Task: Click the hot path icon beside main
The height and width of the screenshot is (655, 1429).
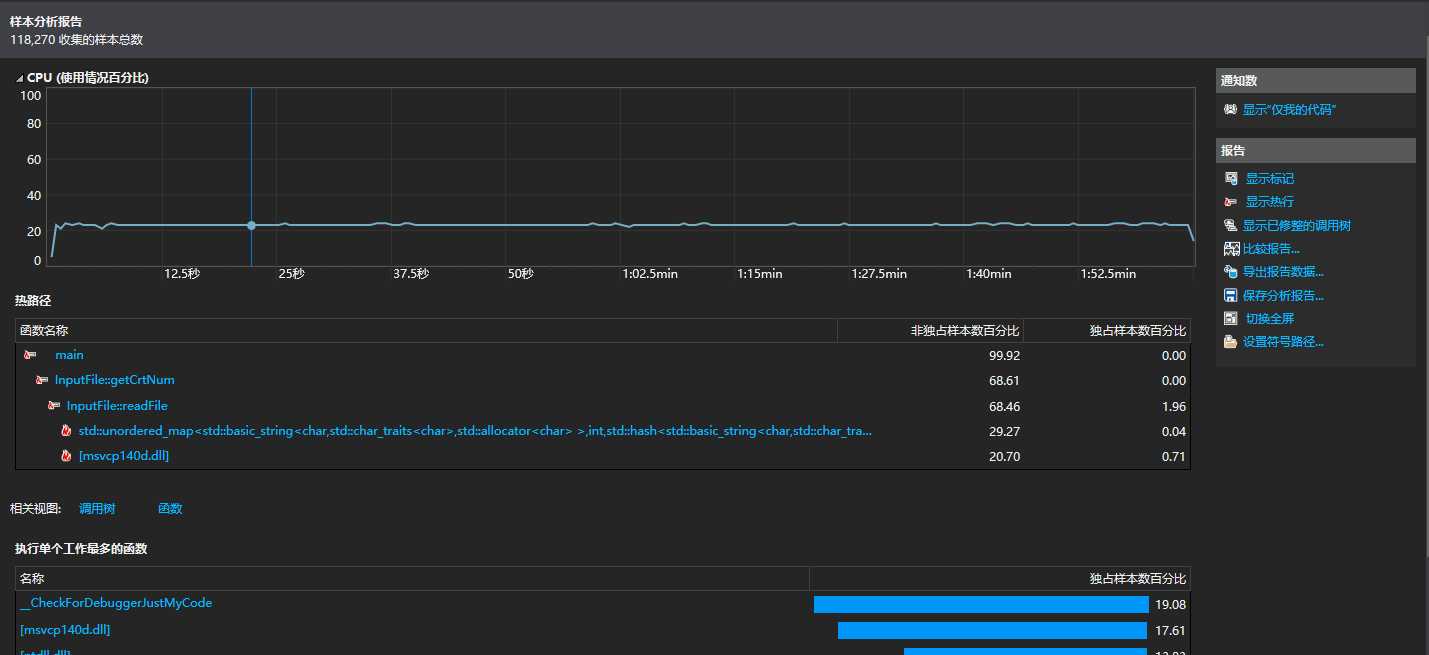Action: (x=30, y=355)
